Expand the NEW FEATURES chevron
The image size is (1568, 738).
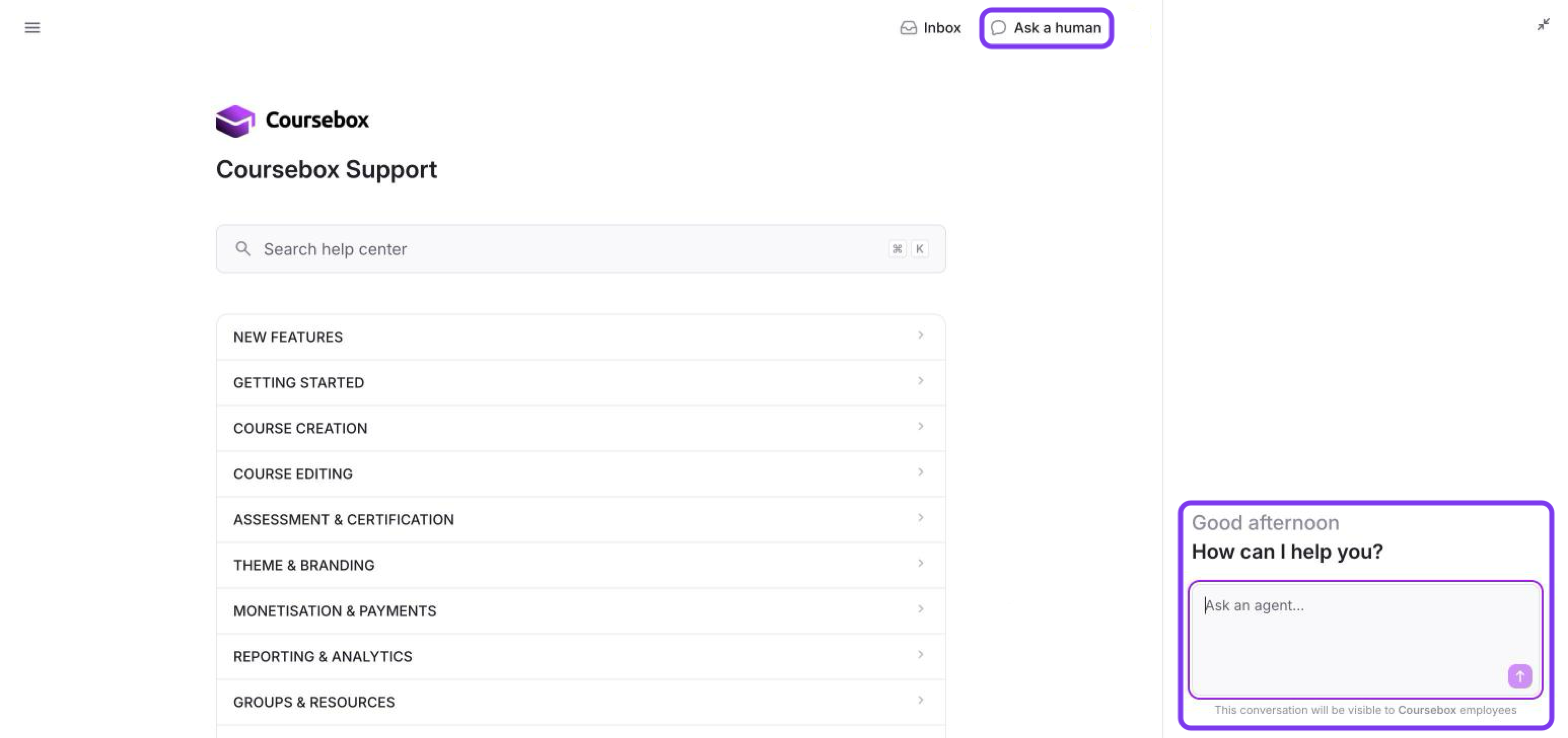[x=921, y=336]
